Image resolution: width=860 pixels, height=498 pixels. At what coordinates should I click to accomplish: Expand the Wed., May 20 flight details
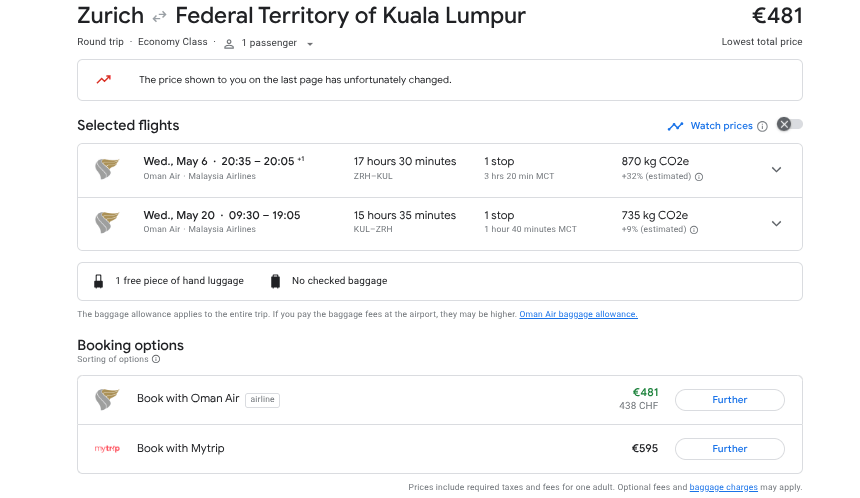(776, 223)
